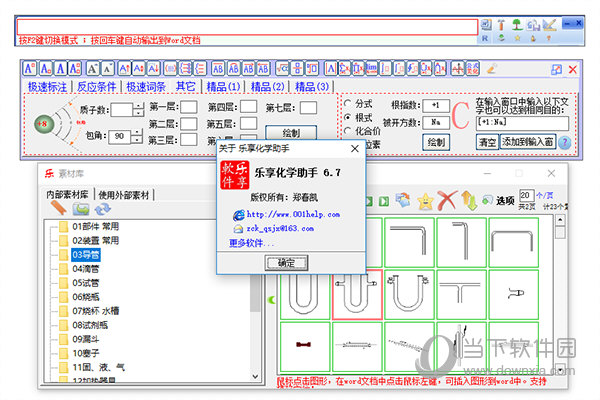Click the Word document icon in input bar
Image resolution: width=600 pixels, height=400 pixels.
486,25
